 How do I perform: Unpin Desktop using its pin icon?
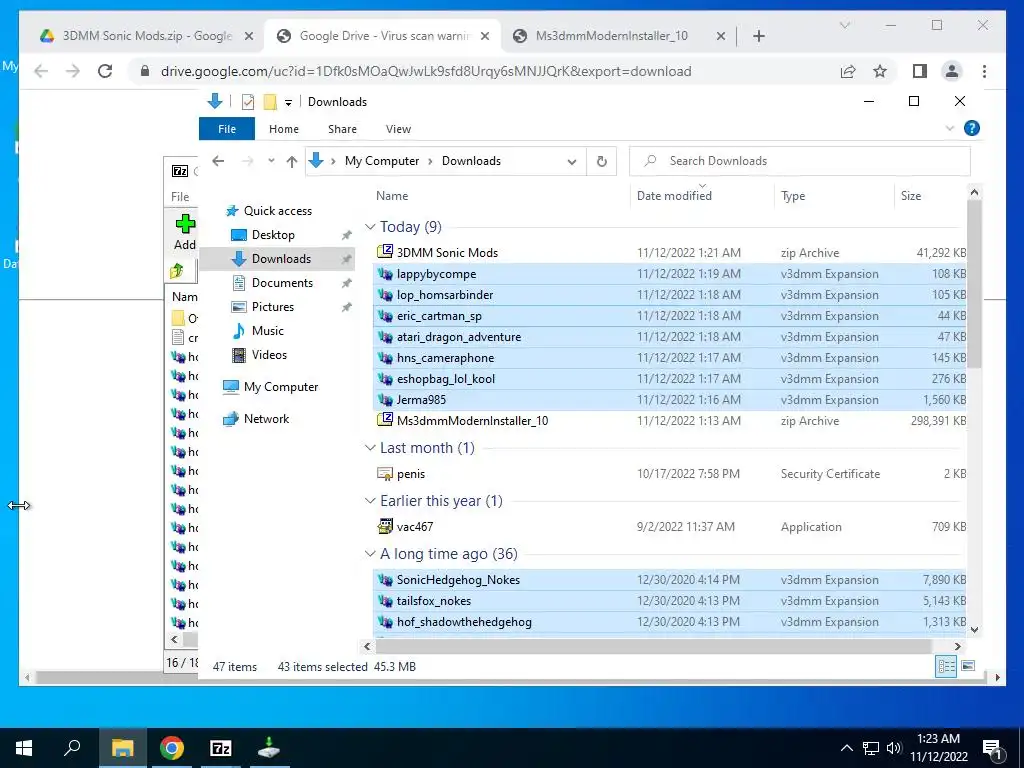346,235
